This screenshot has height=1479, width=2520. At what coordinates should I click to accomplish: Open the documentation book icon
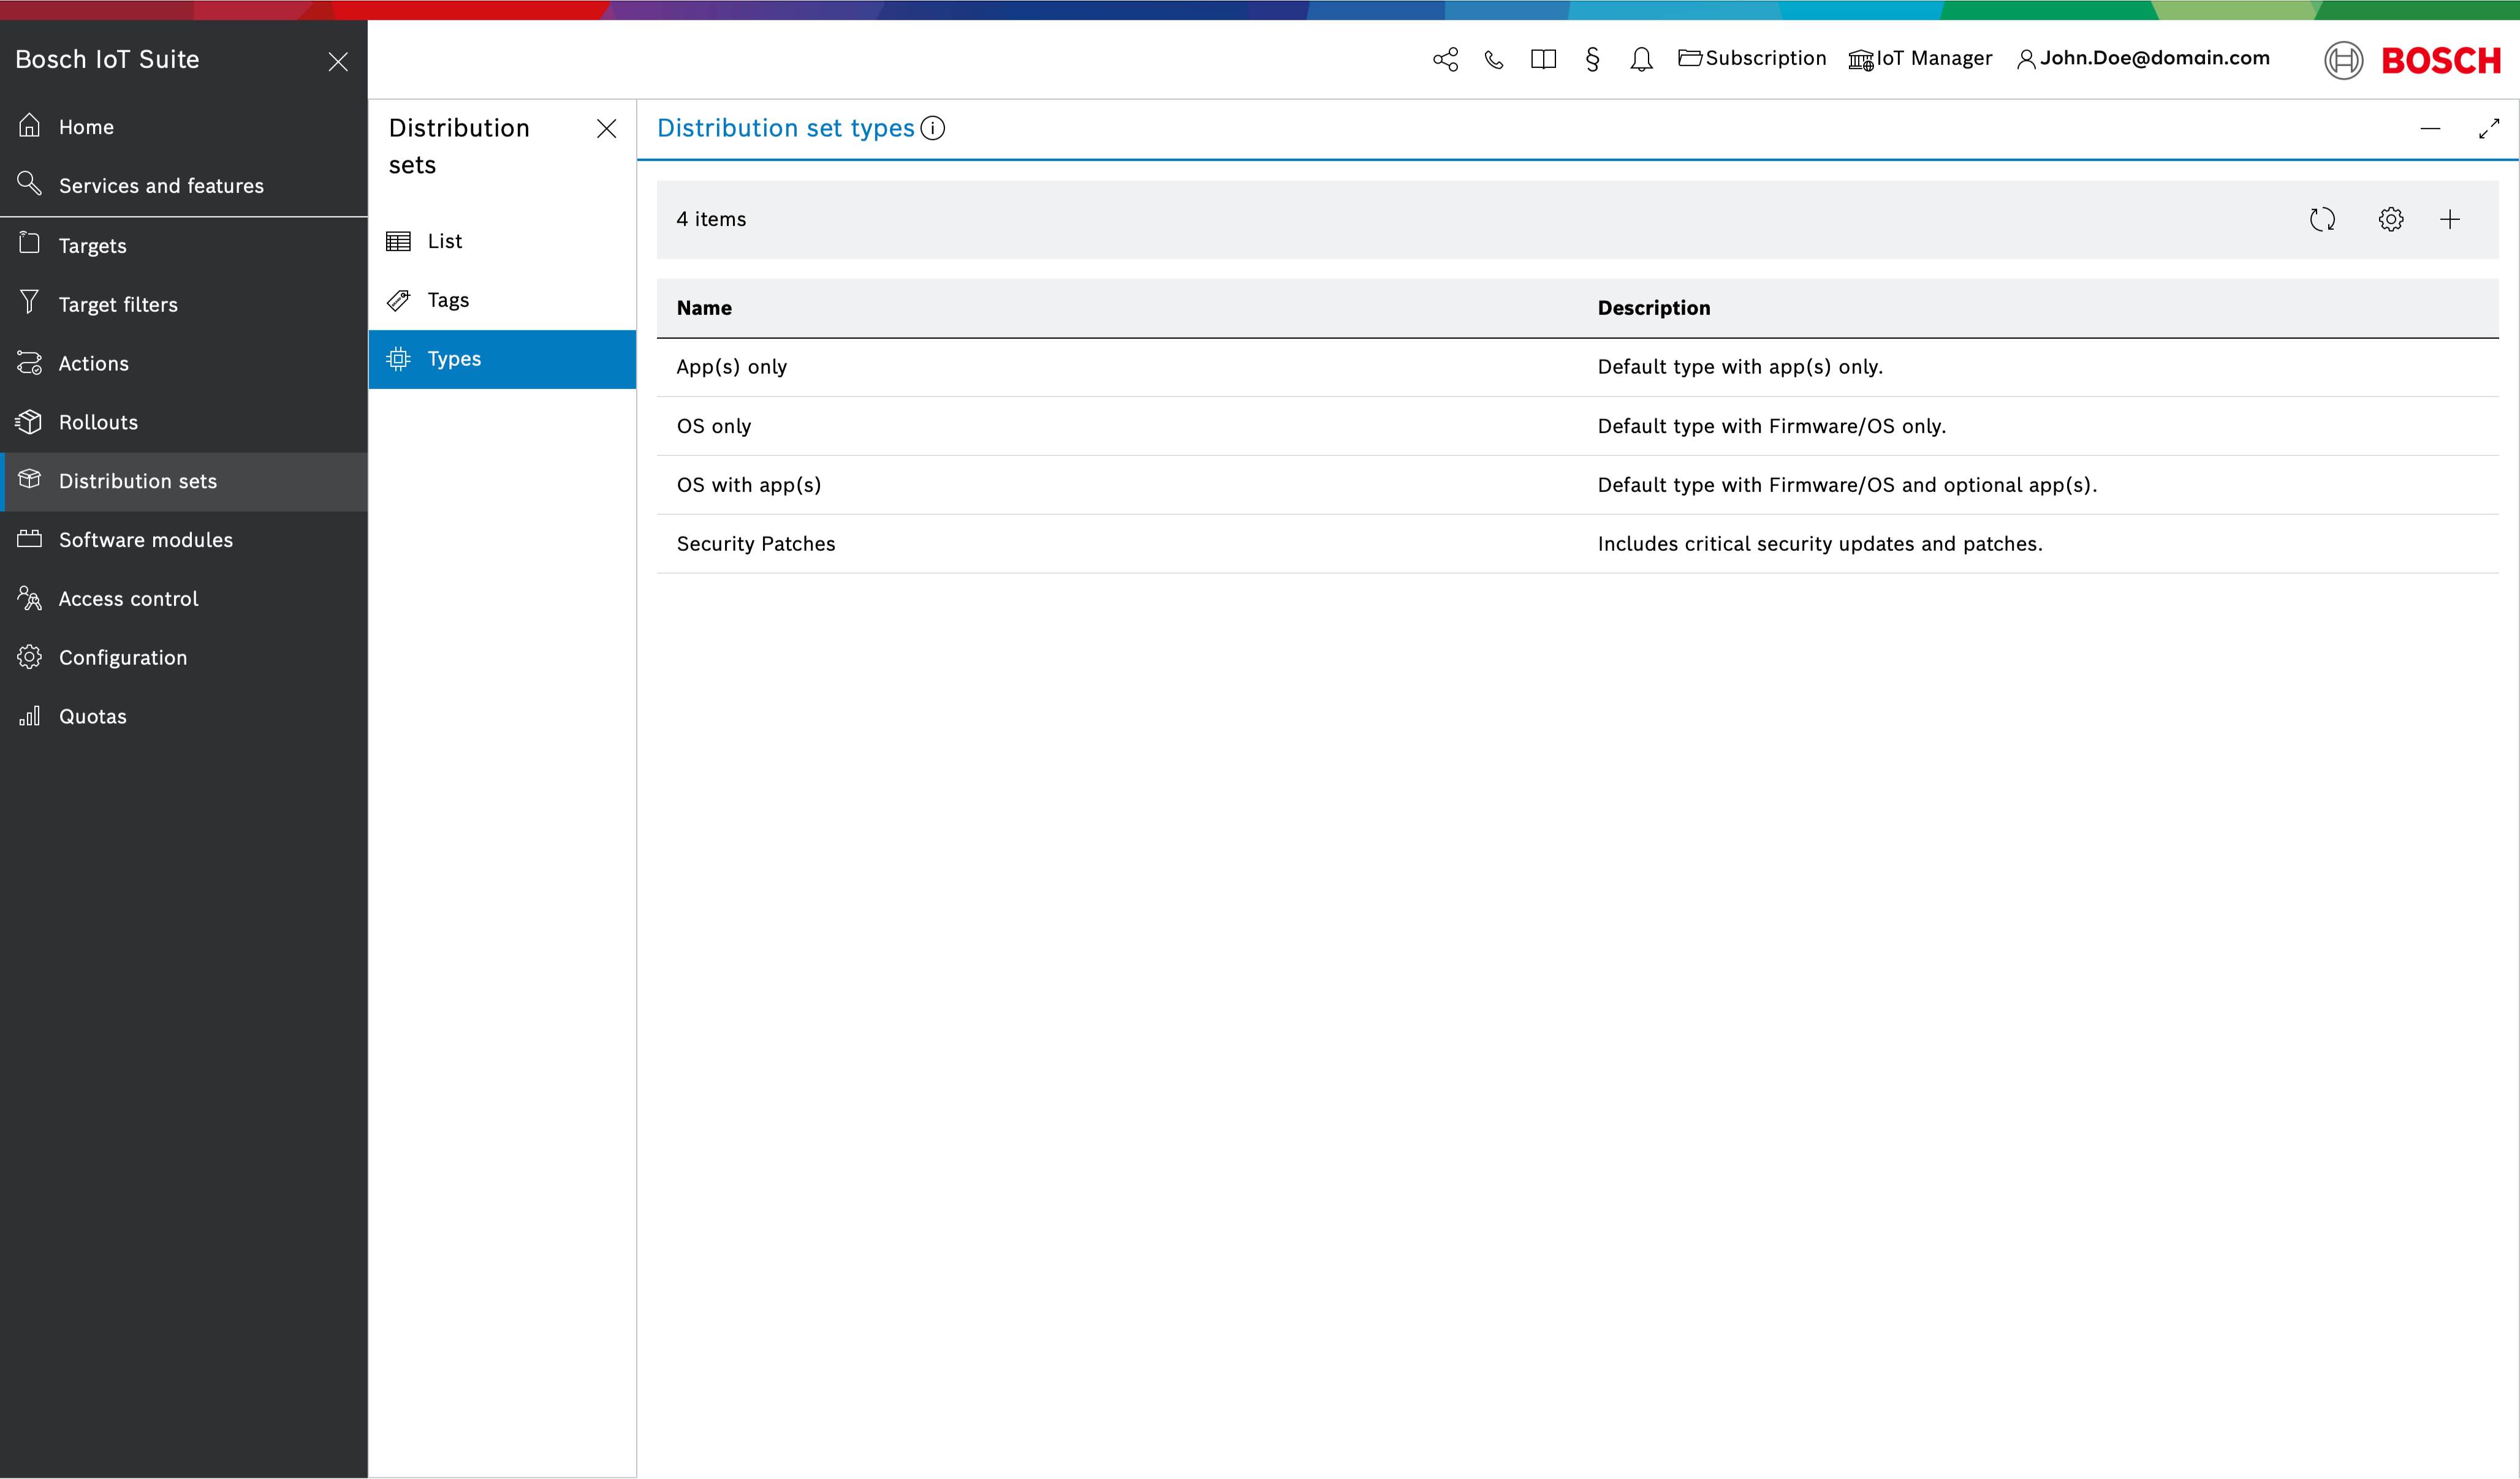pyautogui.click(x=1543, y=59)
